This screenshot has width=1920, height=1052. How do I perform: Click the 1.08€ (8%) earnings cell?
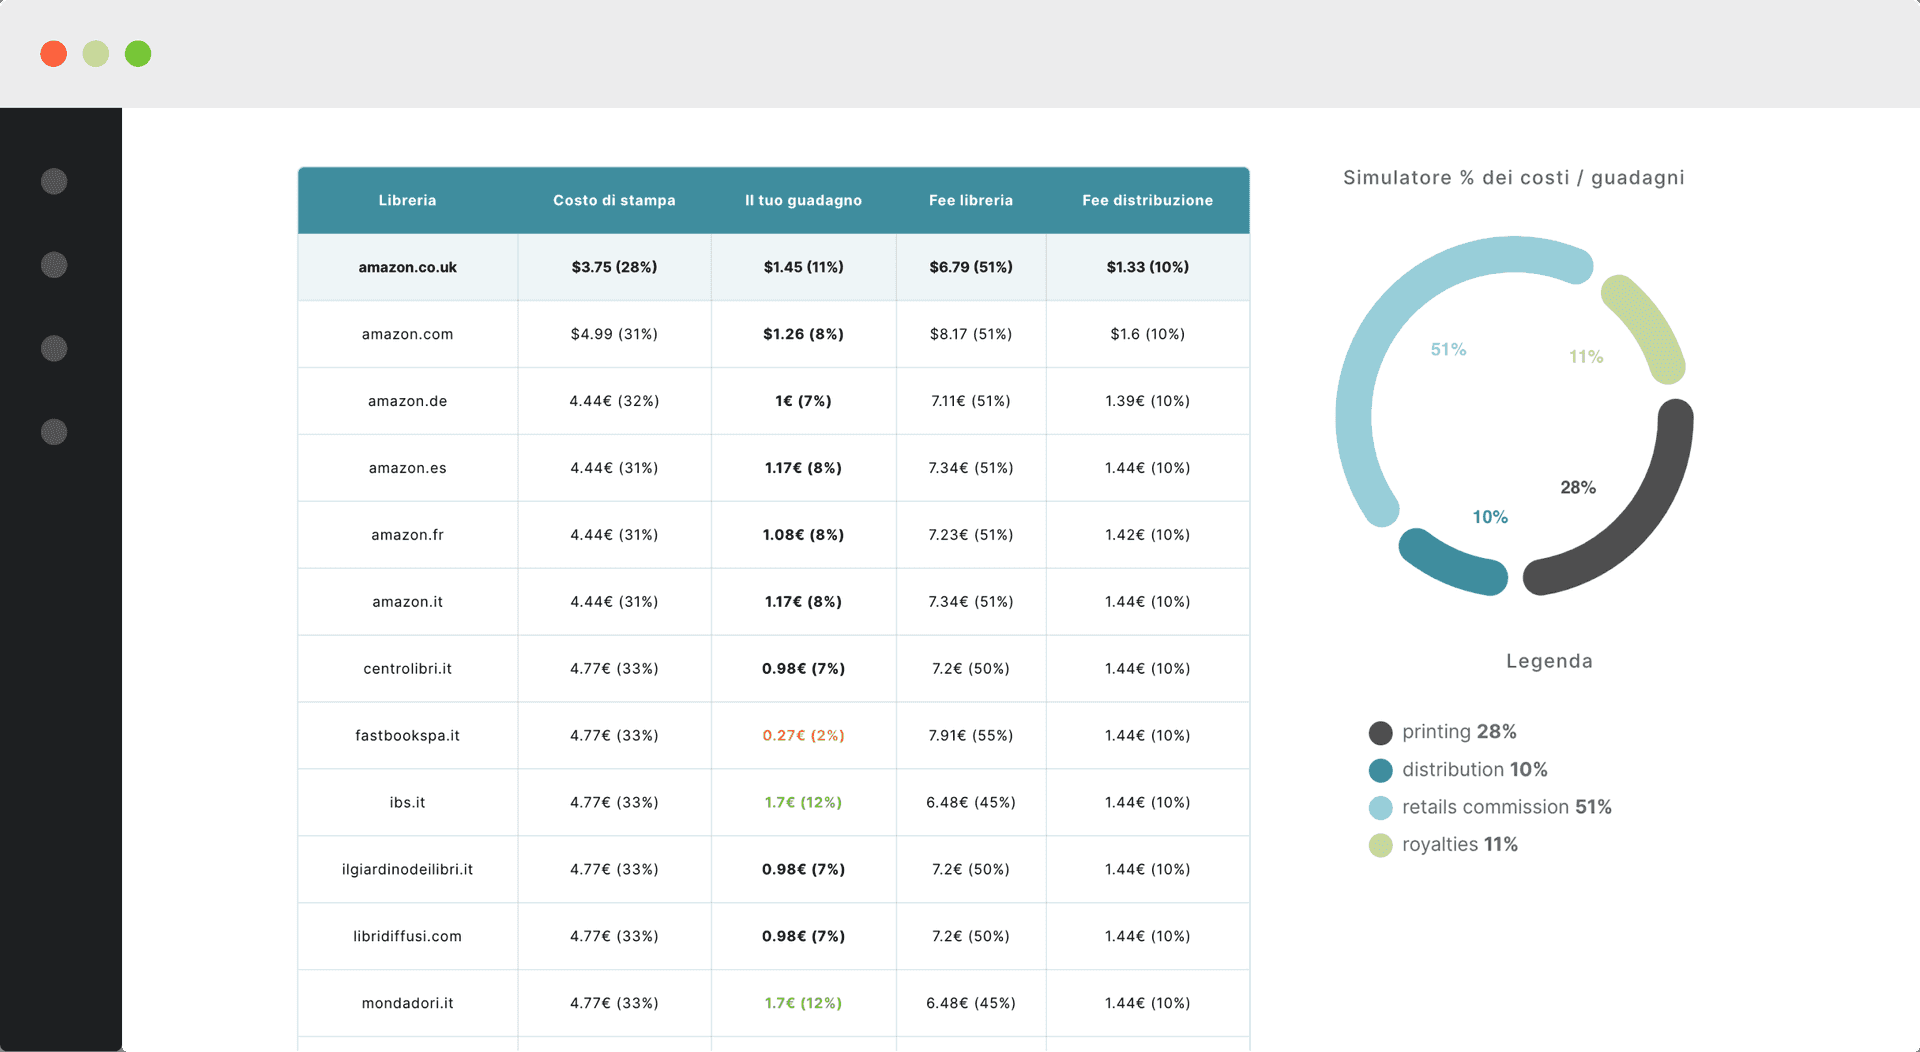[803, 535]
